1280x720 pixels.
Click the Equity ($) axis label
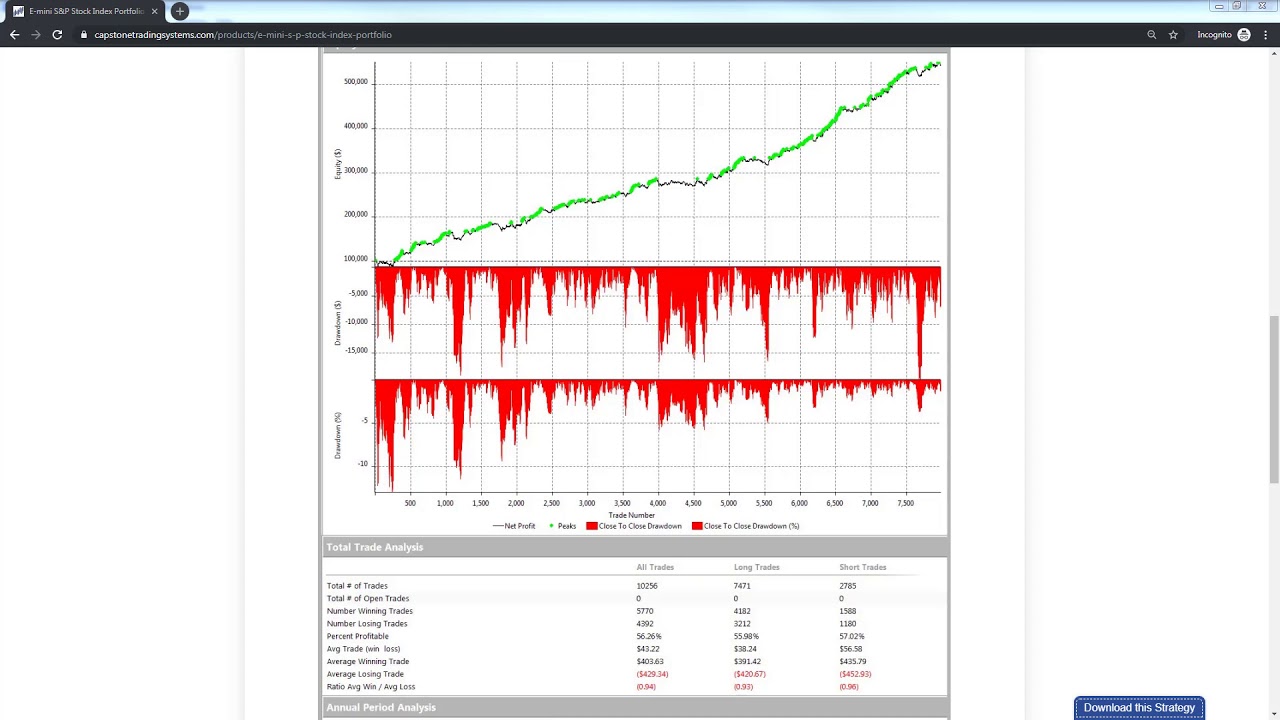coord(338,164)
